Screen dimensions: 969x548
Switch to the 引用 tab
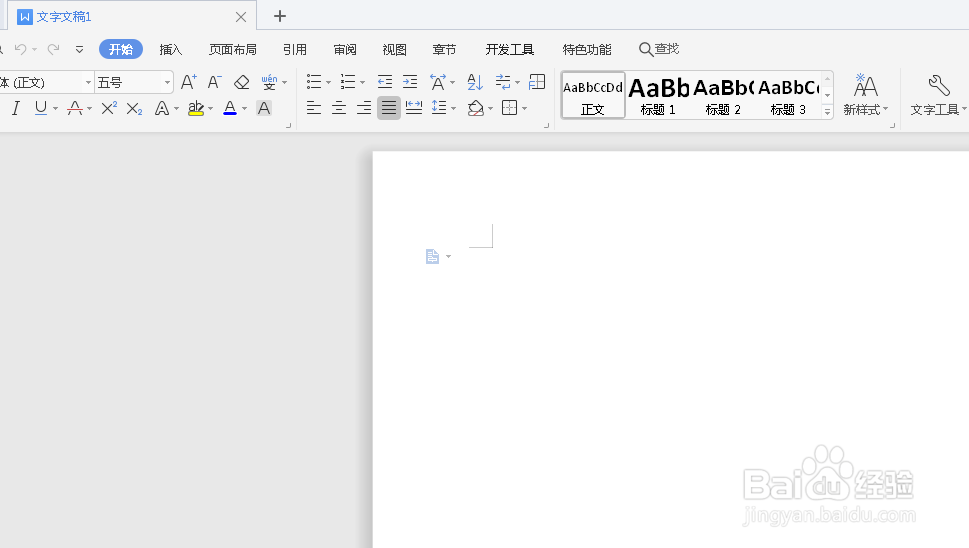295,49
